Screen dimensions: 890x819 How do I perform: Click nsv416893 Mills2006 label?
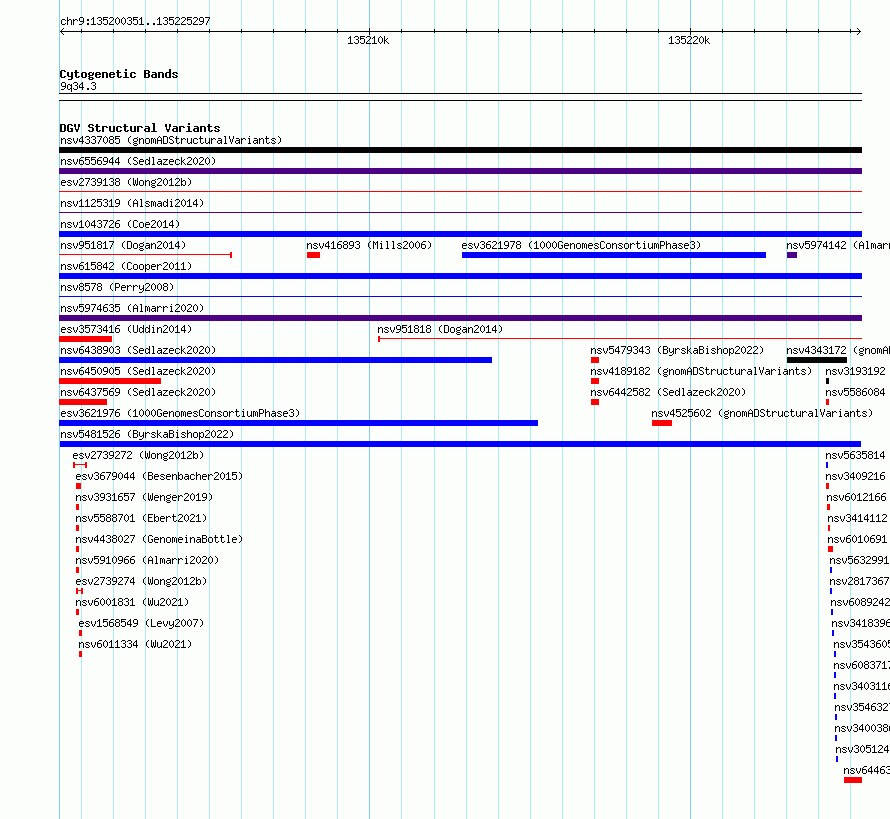[369, 245]
